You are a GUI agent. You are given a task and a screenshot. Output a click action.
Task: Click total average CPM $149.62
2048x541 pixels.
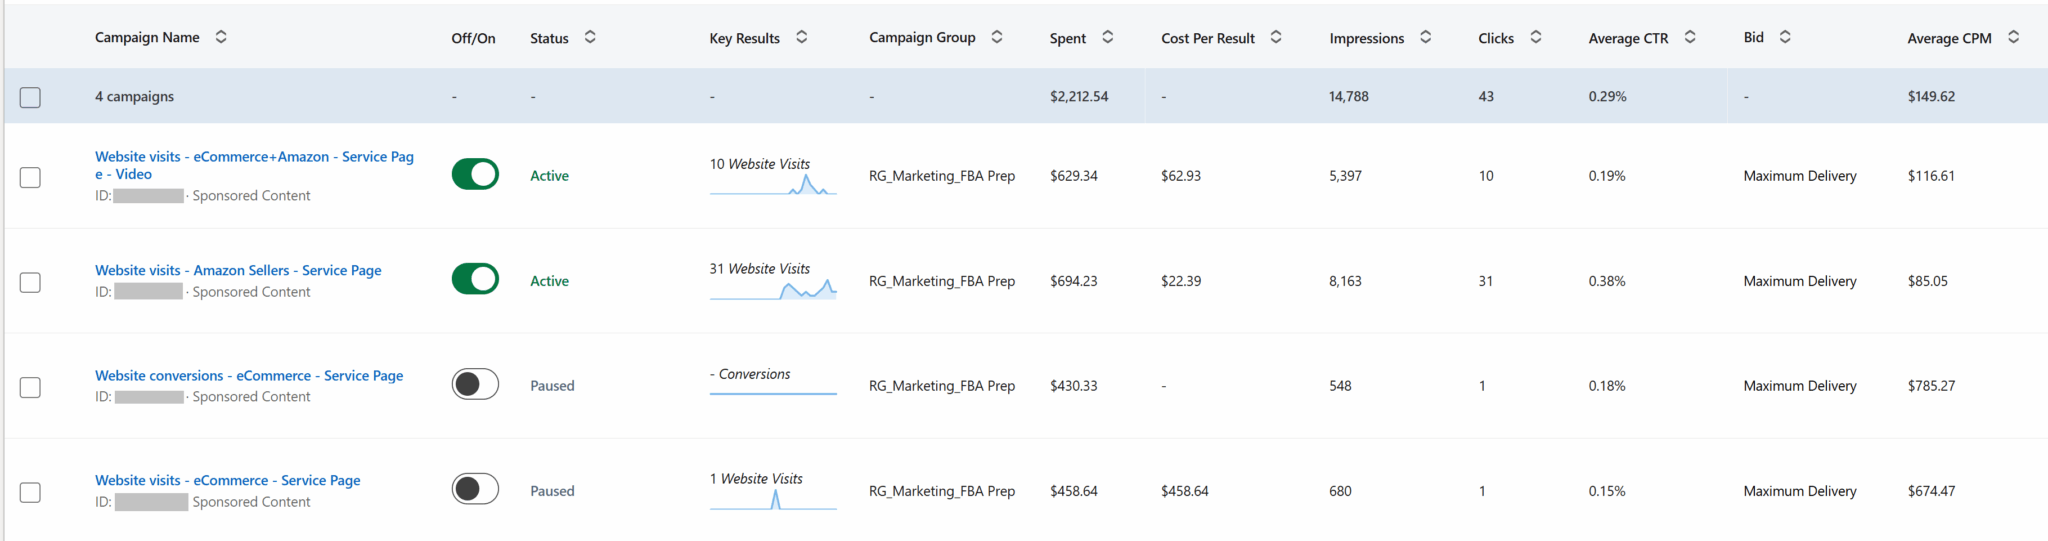1931,96
